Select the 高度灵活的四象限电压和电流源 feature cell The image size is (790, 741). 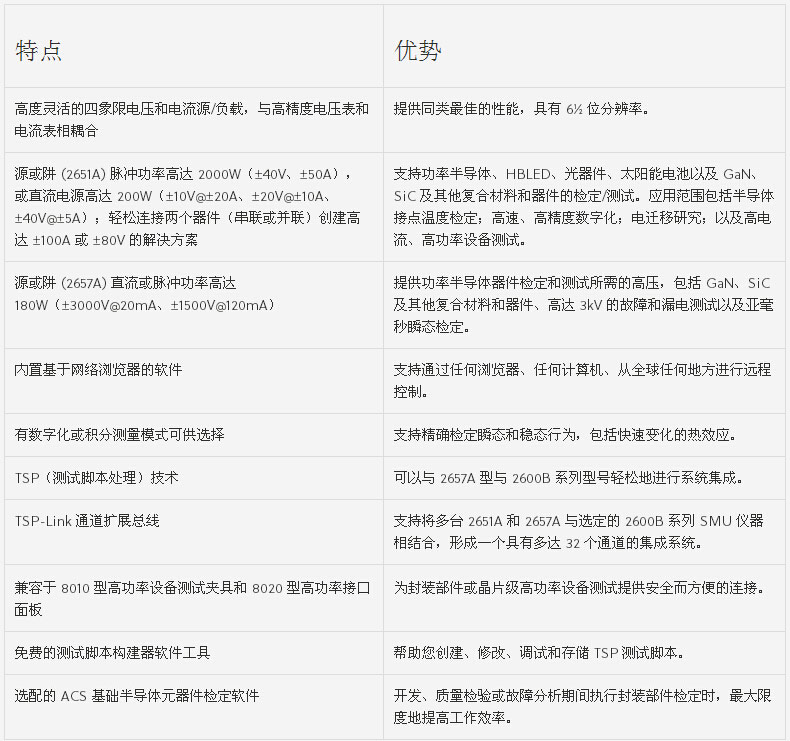[x=191, y=120]
